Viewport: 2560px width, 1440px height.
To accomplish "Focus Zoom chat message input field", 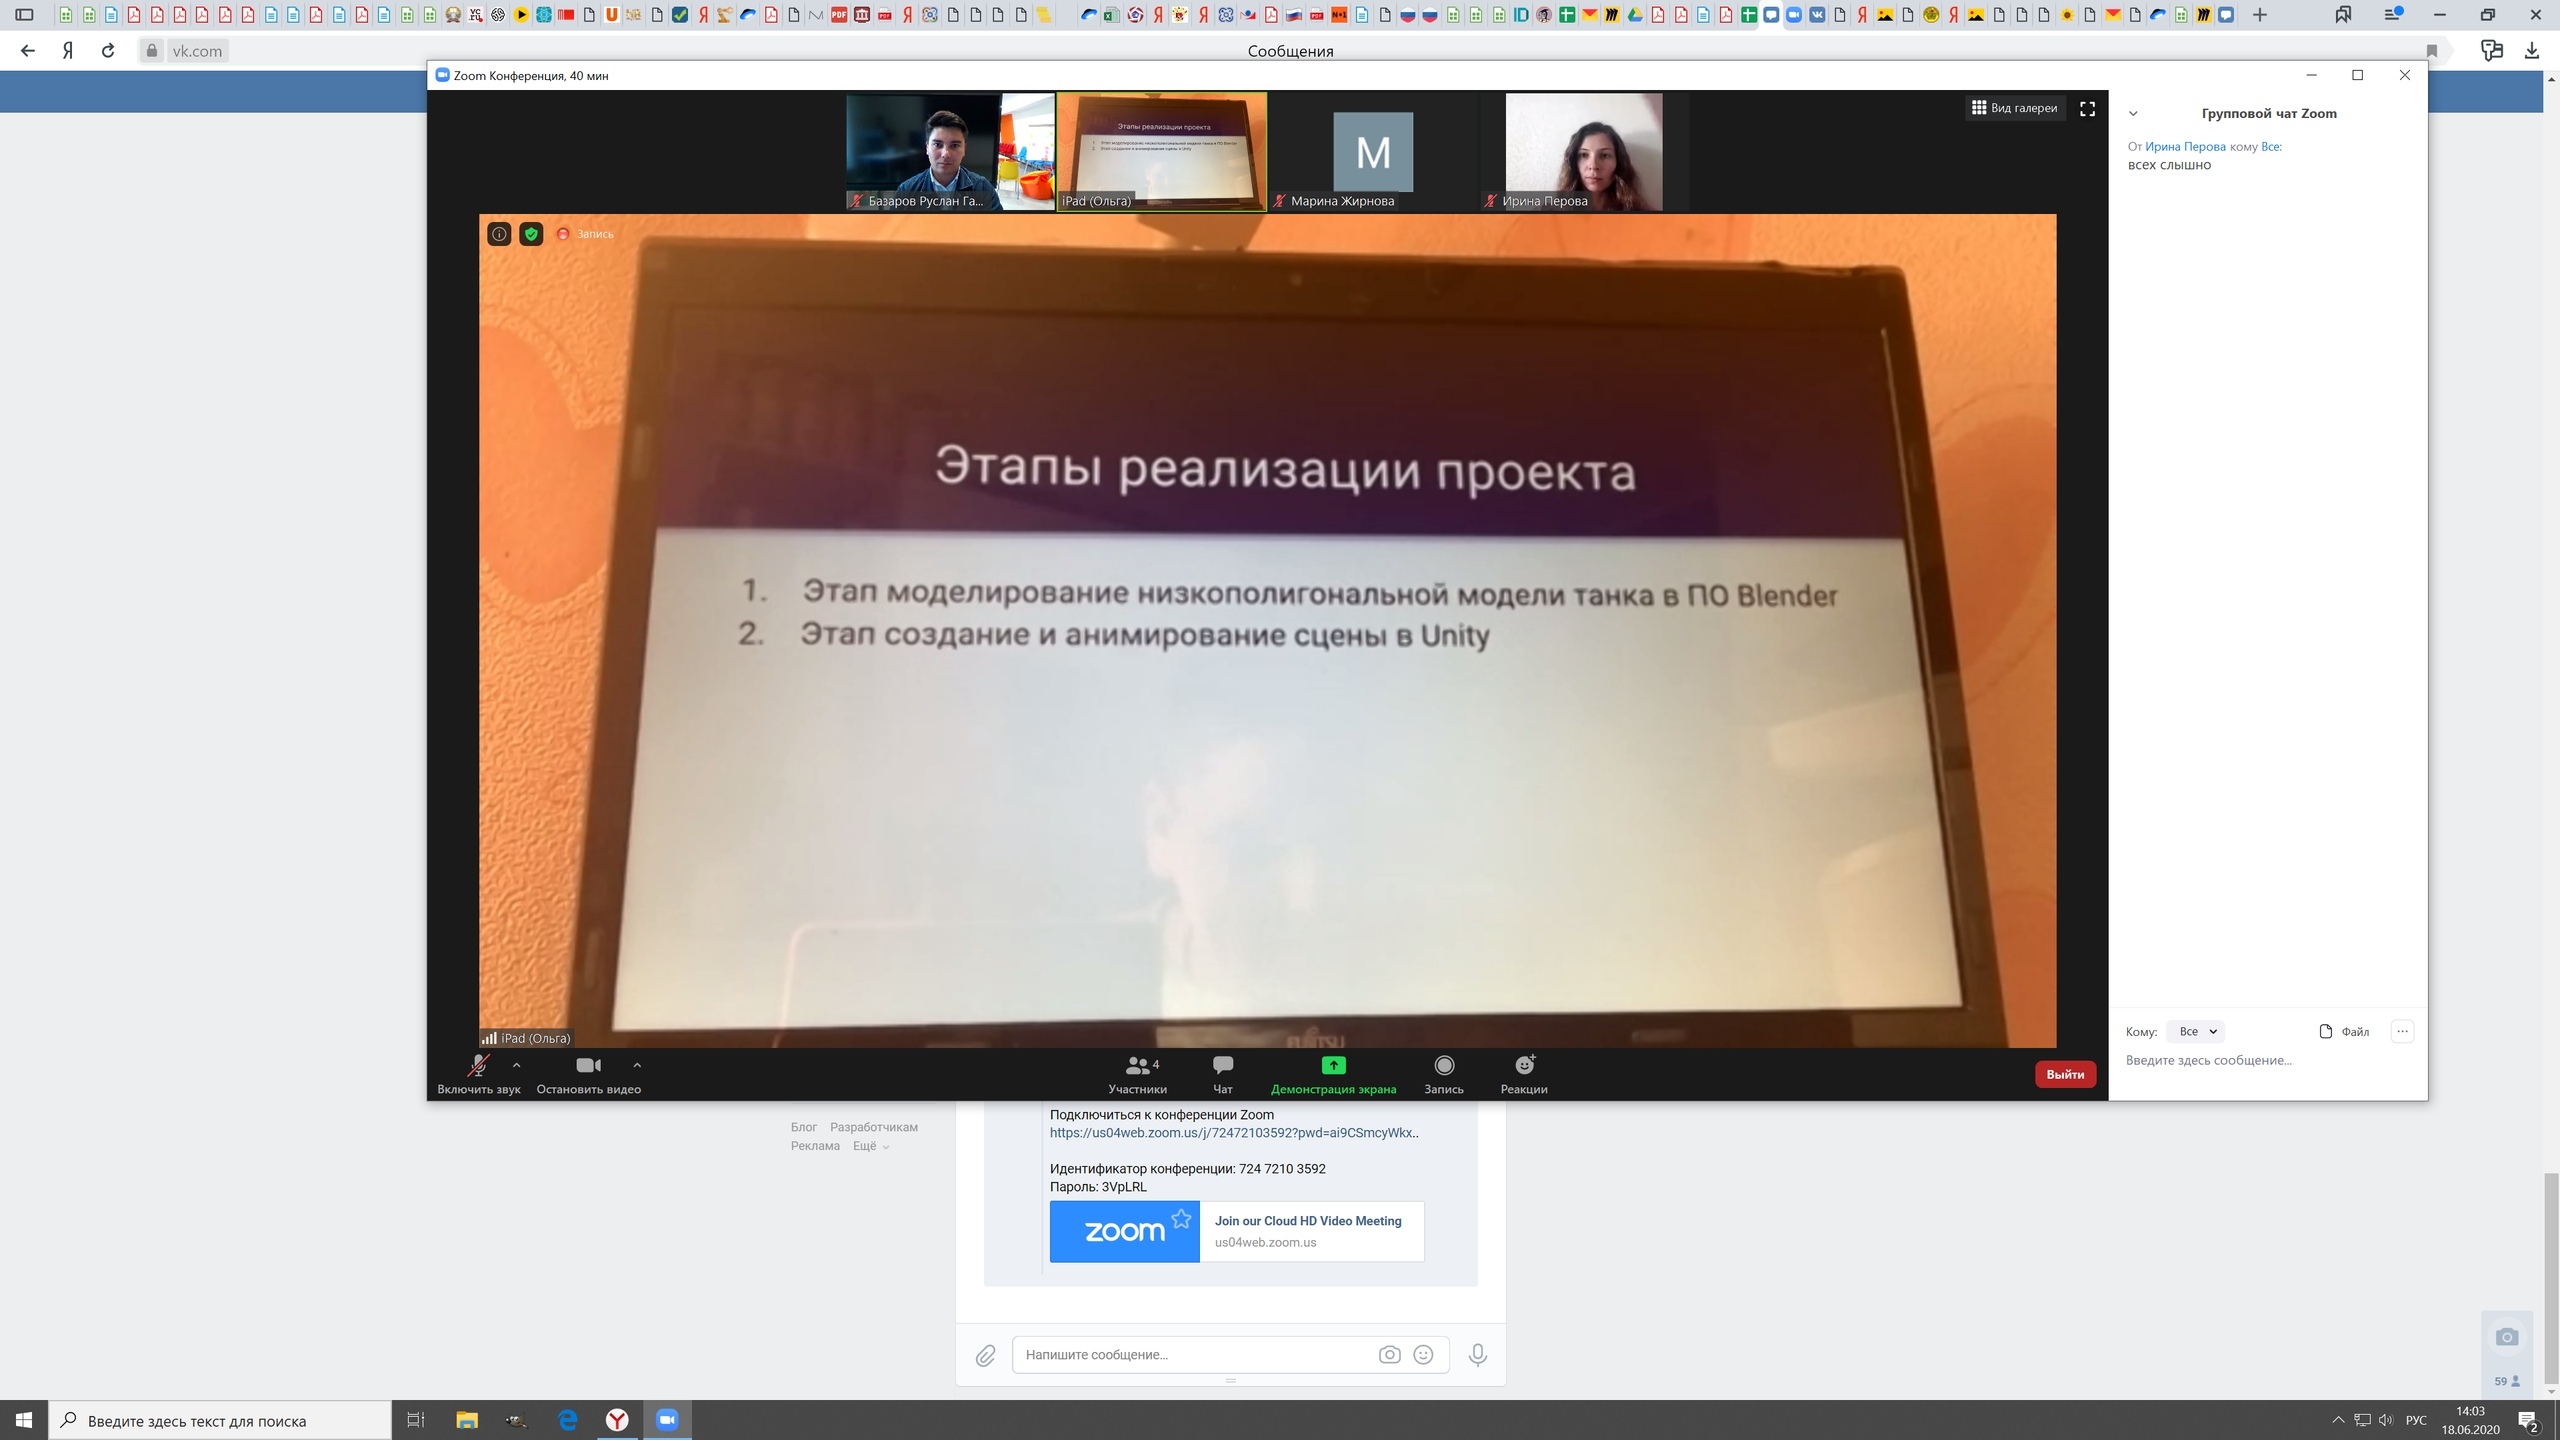I will [2266, 1060].
